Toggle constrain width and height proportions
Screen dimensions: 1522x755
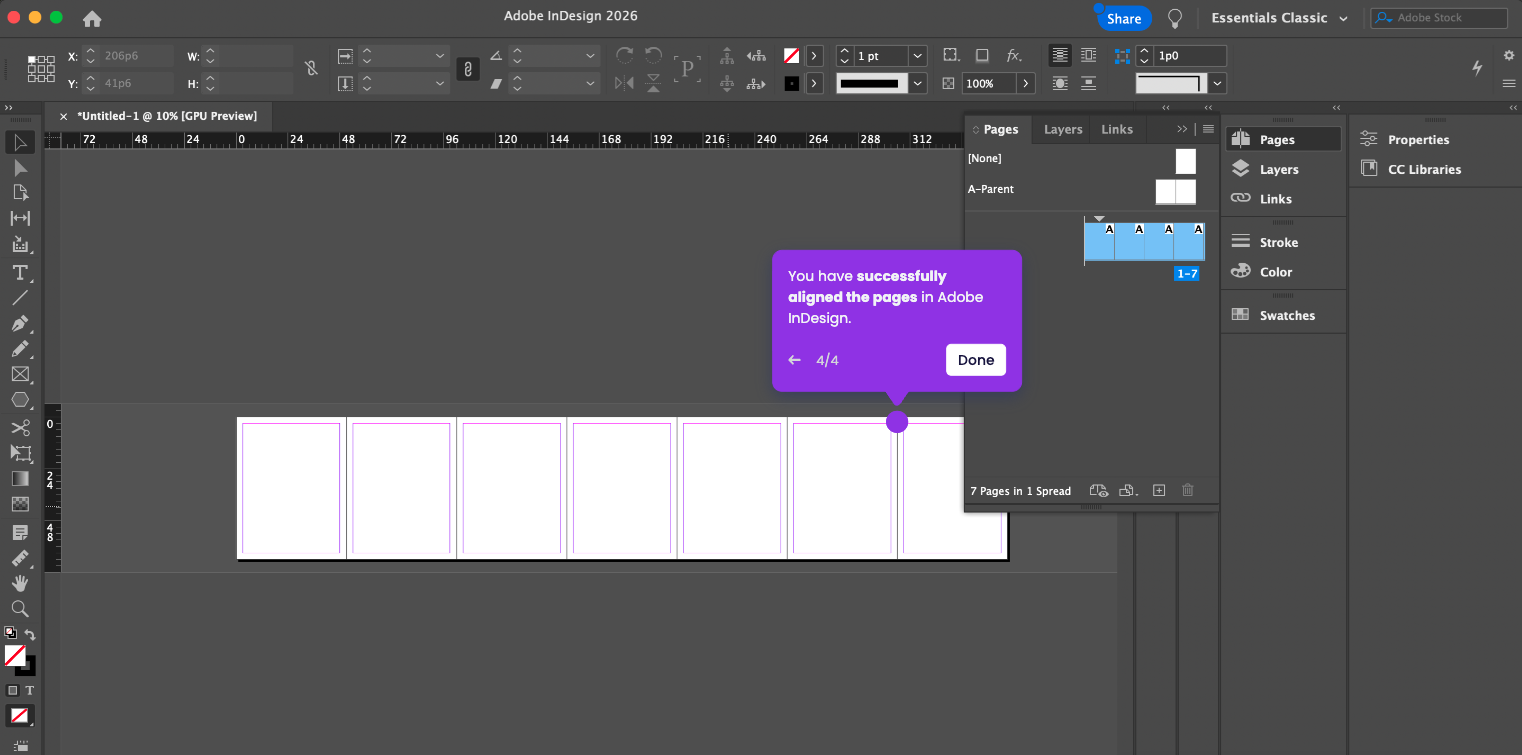point(311,69)
